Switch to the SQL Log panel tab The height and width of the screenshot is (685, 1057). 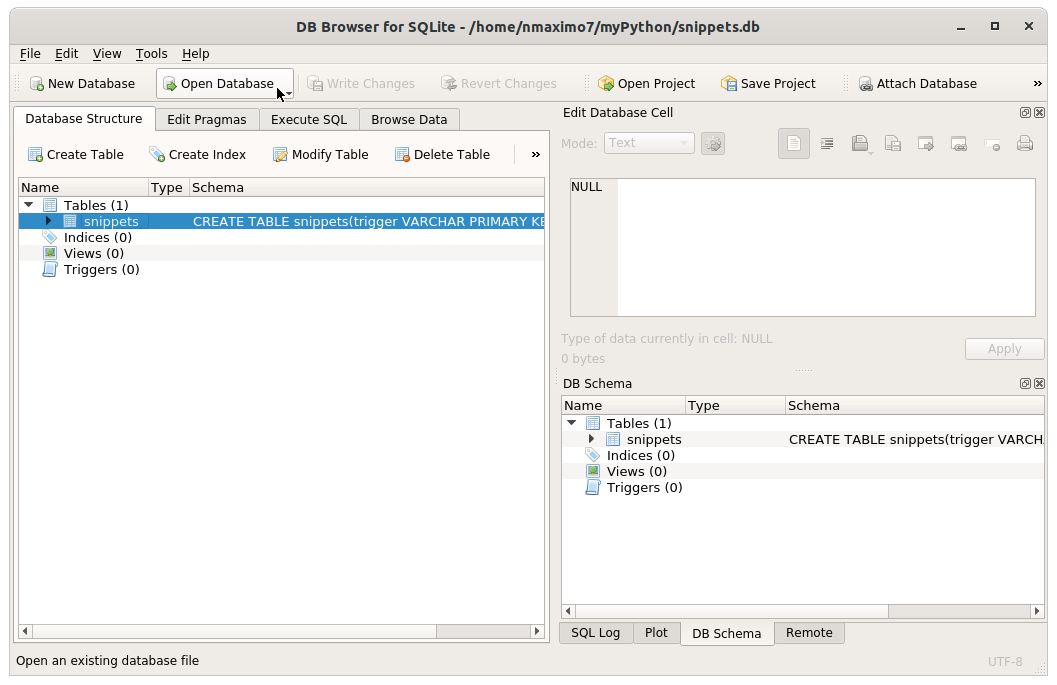[x=595, y=632]
